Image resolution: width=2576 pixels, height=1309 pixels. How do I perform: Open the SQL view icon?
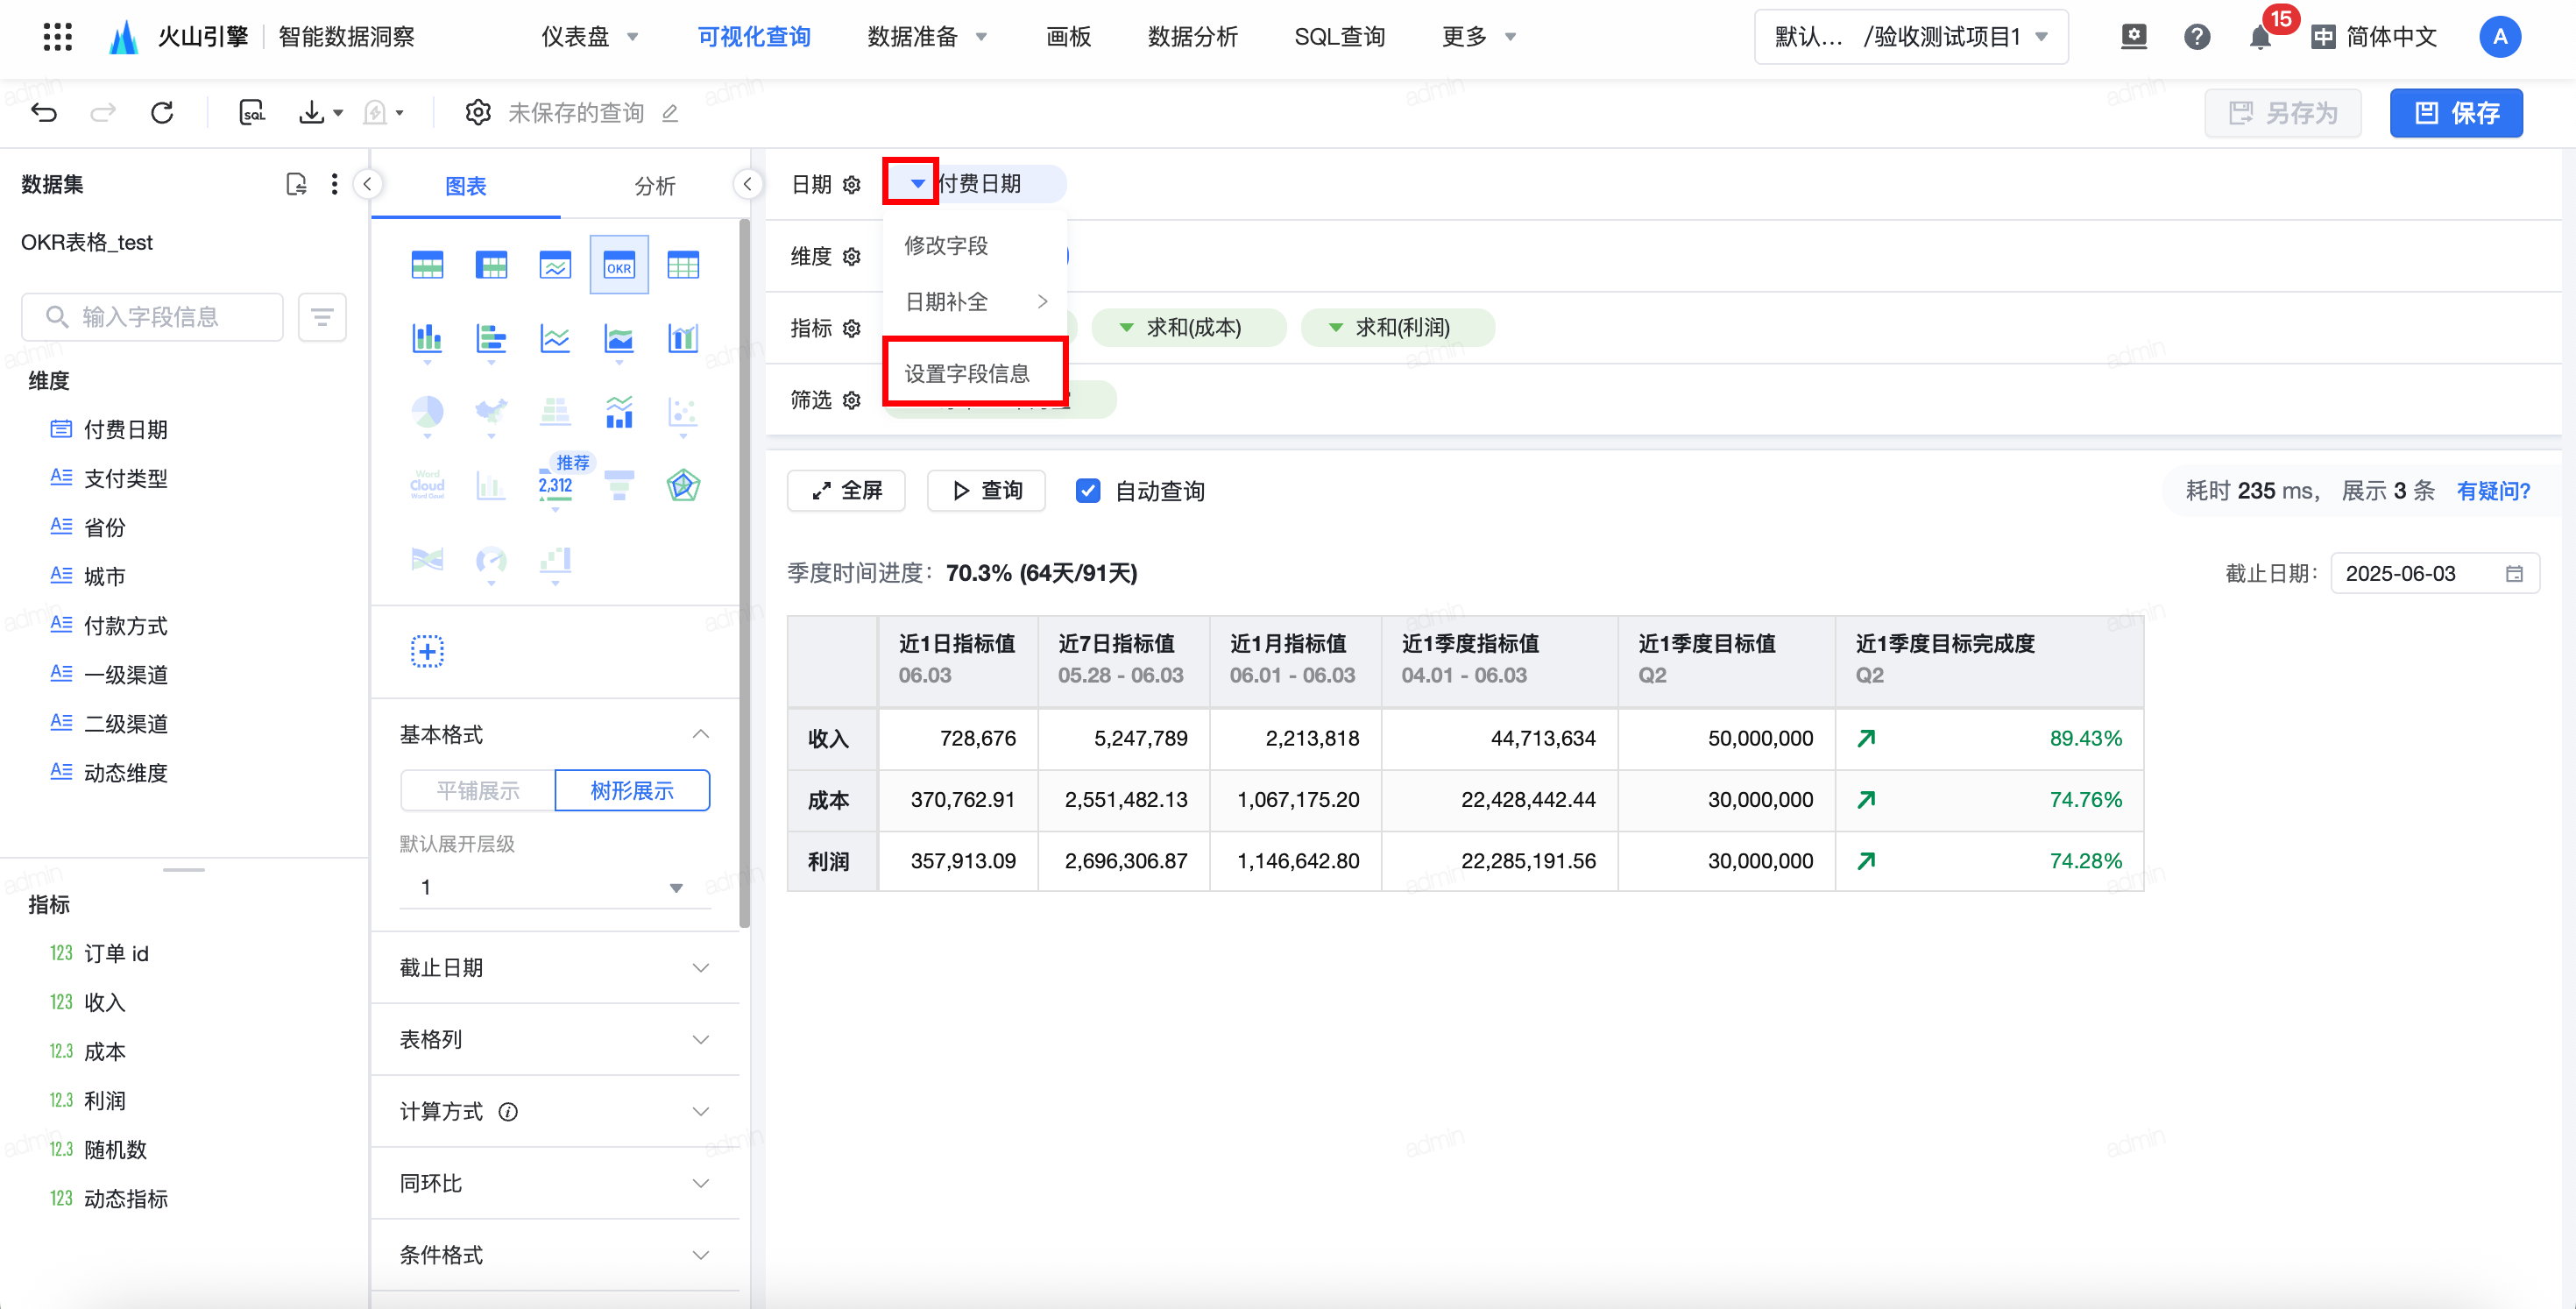pyautogui.click(x=252, y=112)
